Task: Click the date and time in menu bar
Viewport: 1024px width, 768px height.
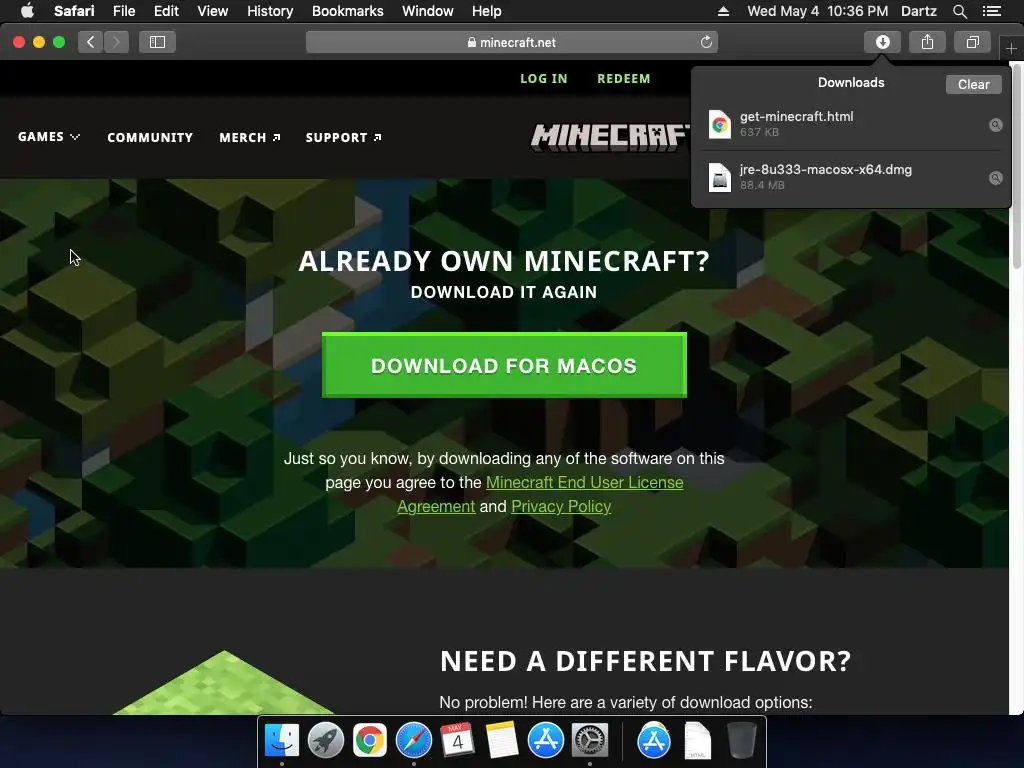Action: (x=817, y=11)
